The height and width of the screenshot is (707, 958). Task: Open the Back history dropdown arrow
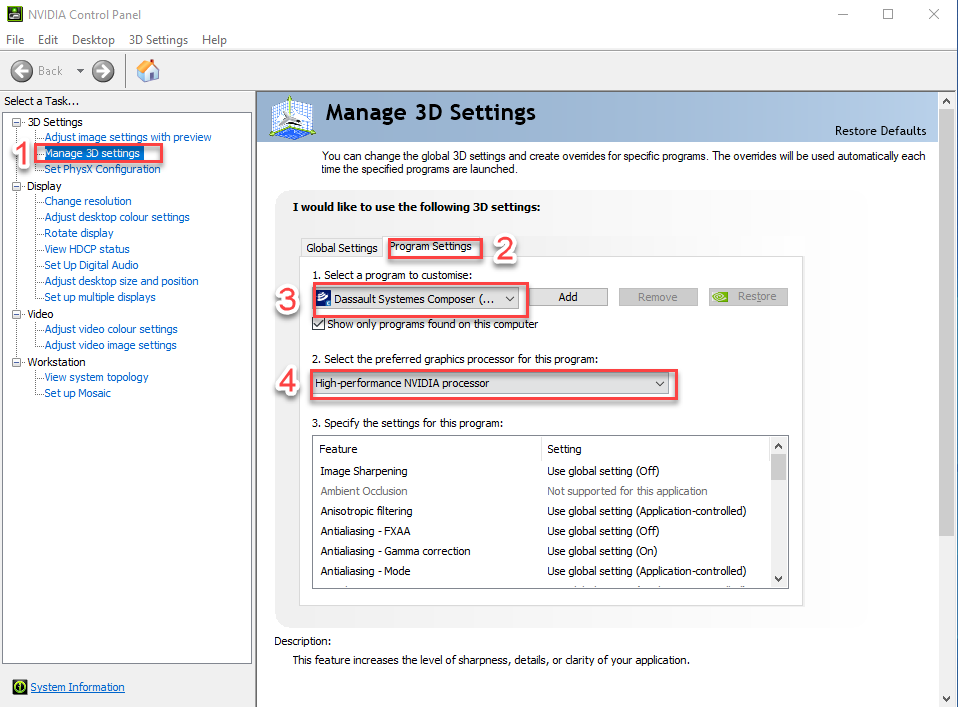pos(80,71)
